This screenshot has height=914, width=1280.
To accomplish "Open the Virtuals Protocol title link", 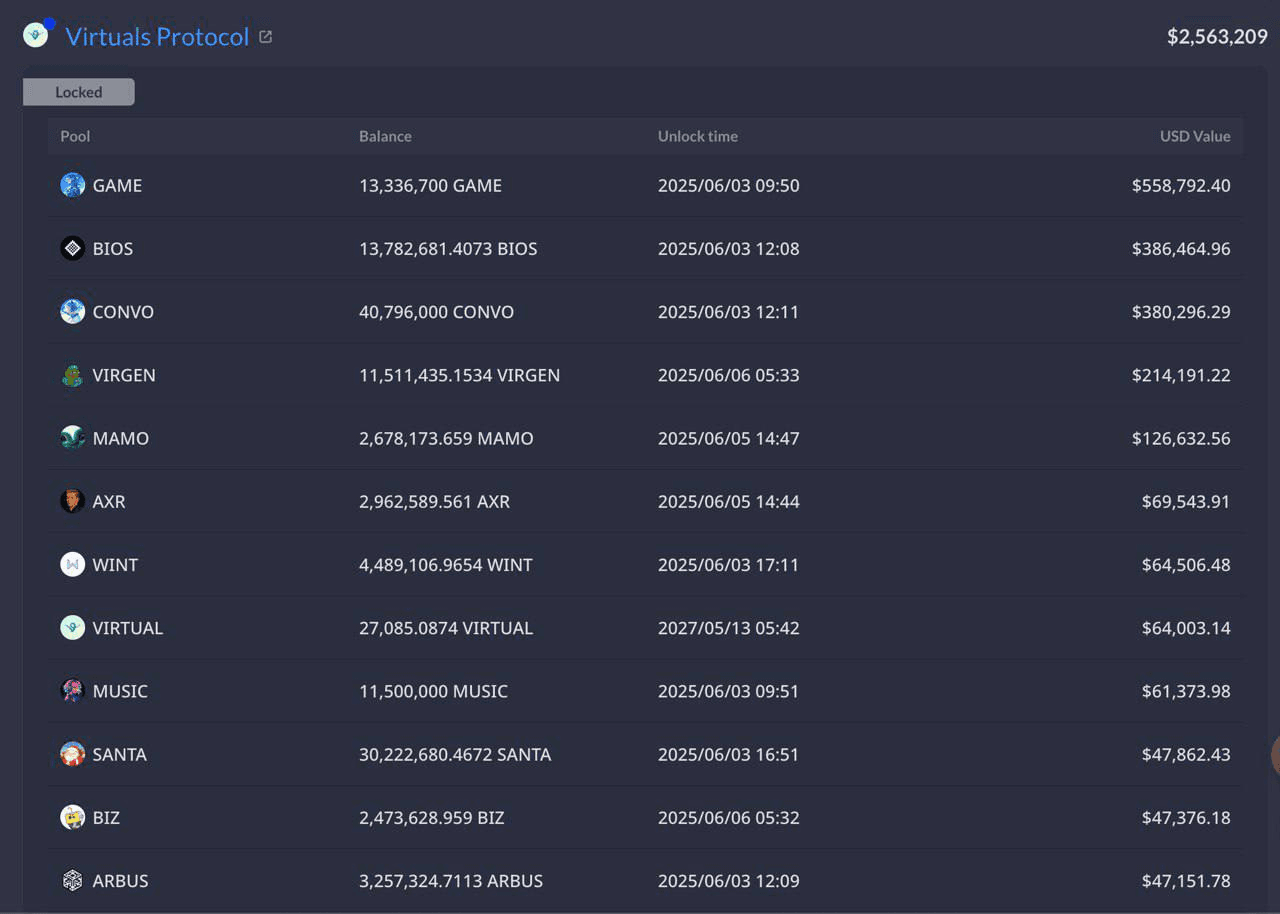I will (x=157, y=37).
